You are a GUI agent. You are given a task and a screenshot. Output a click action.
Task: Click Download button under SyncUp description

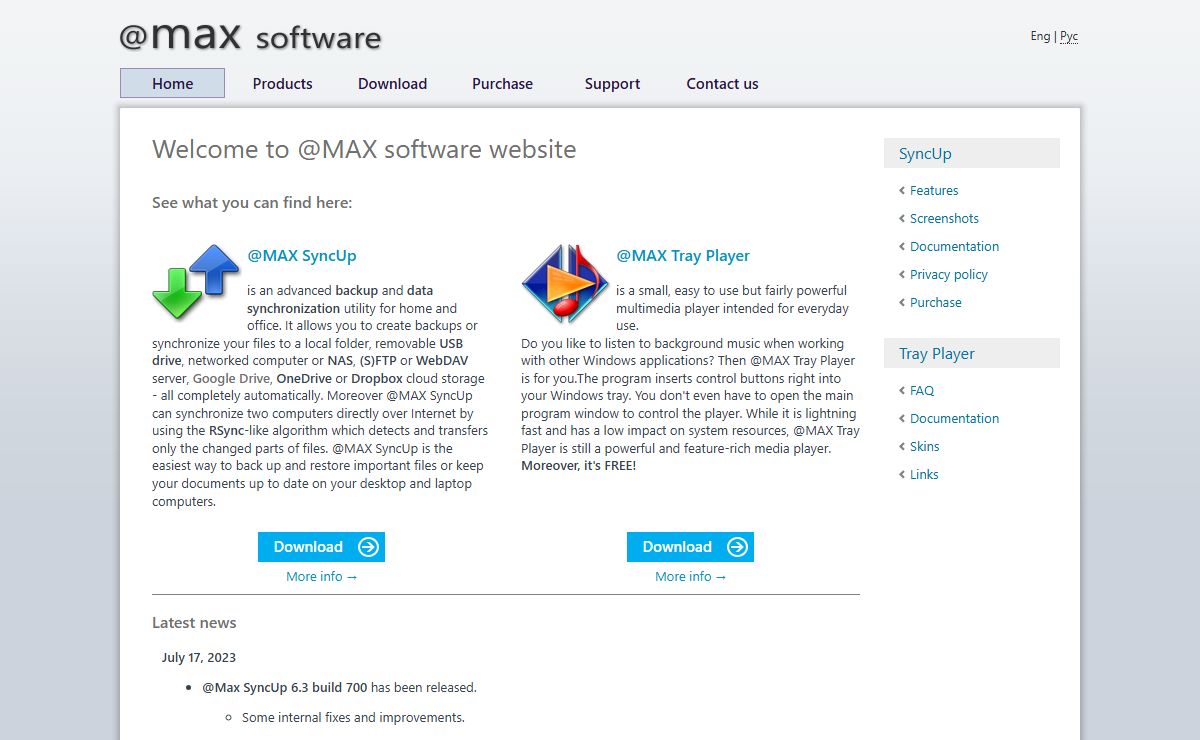321,547
